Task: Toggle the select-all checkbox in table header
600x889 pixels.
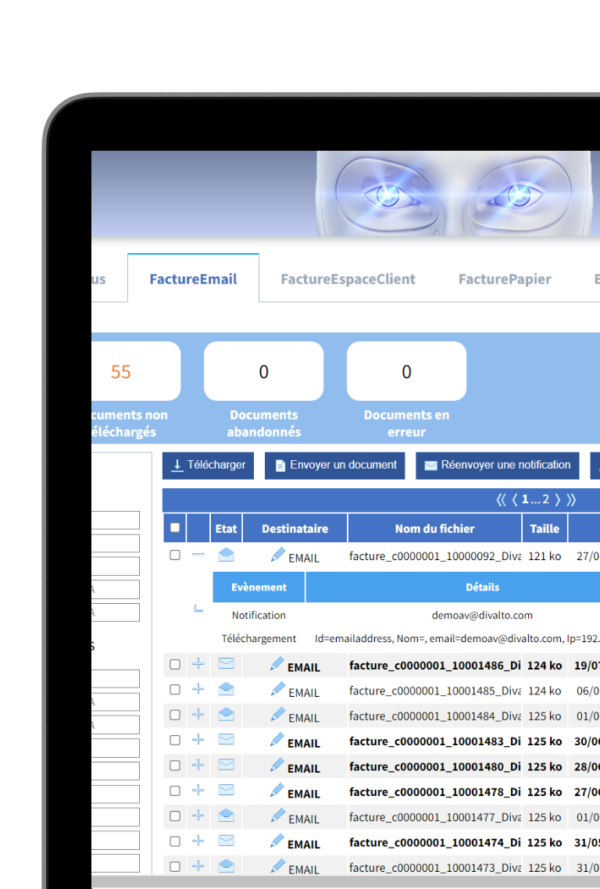Action: click(x=175, y=528)
